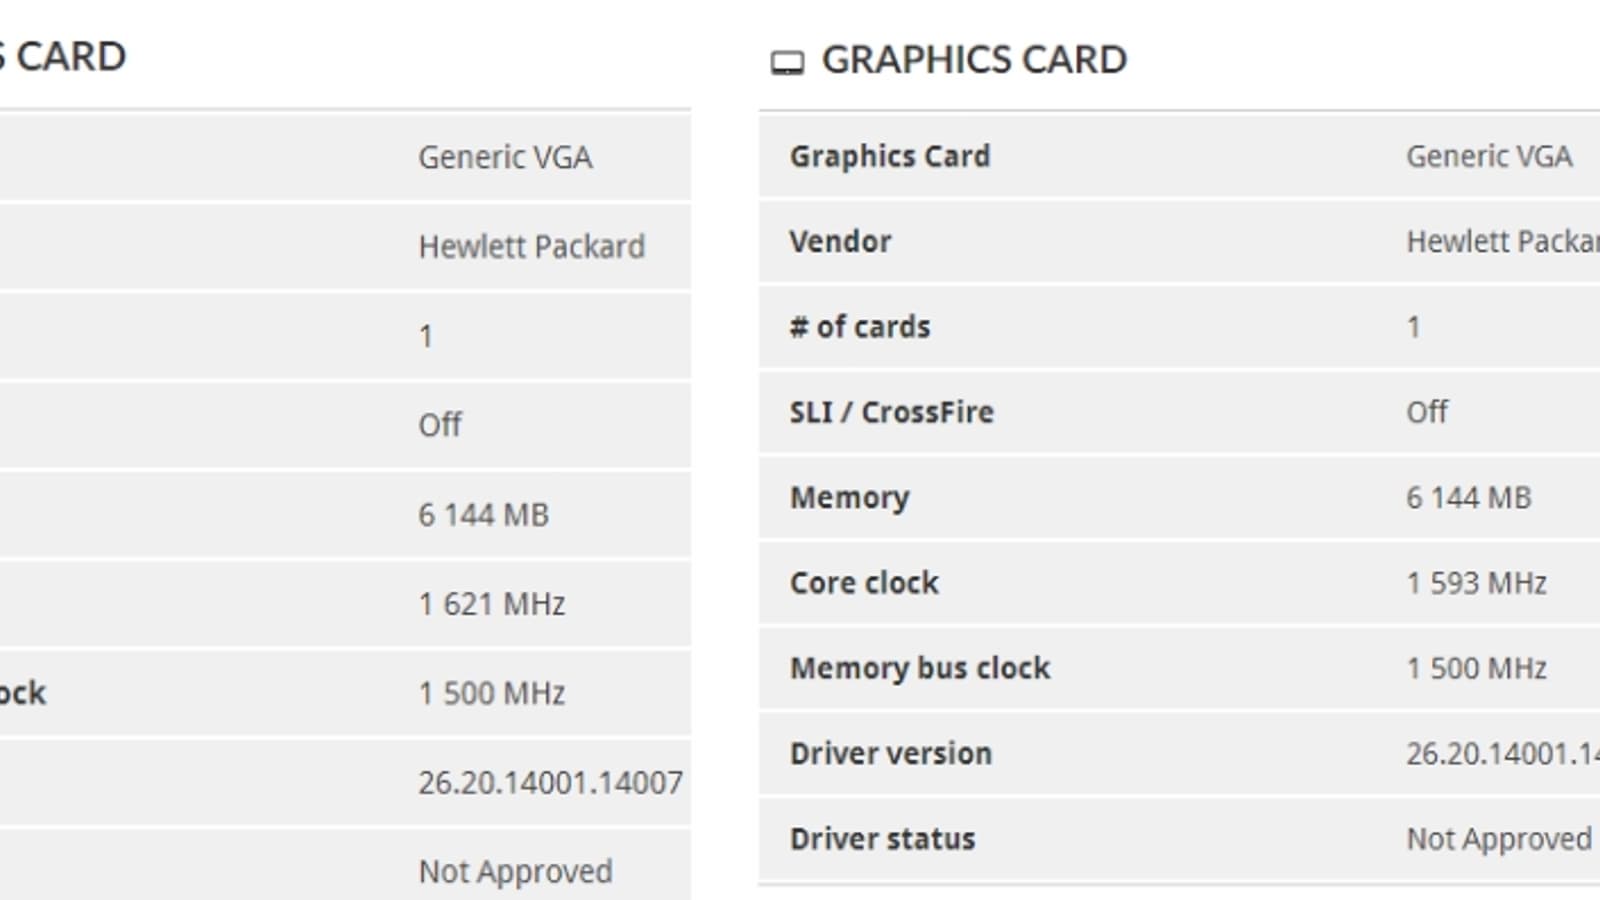Click the value 1 beside '# of cards'

[x=1413, y=327]
